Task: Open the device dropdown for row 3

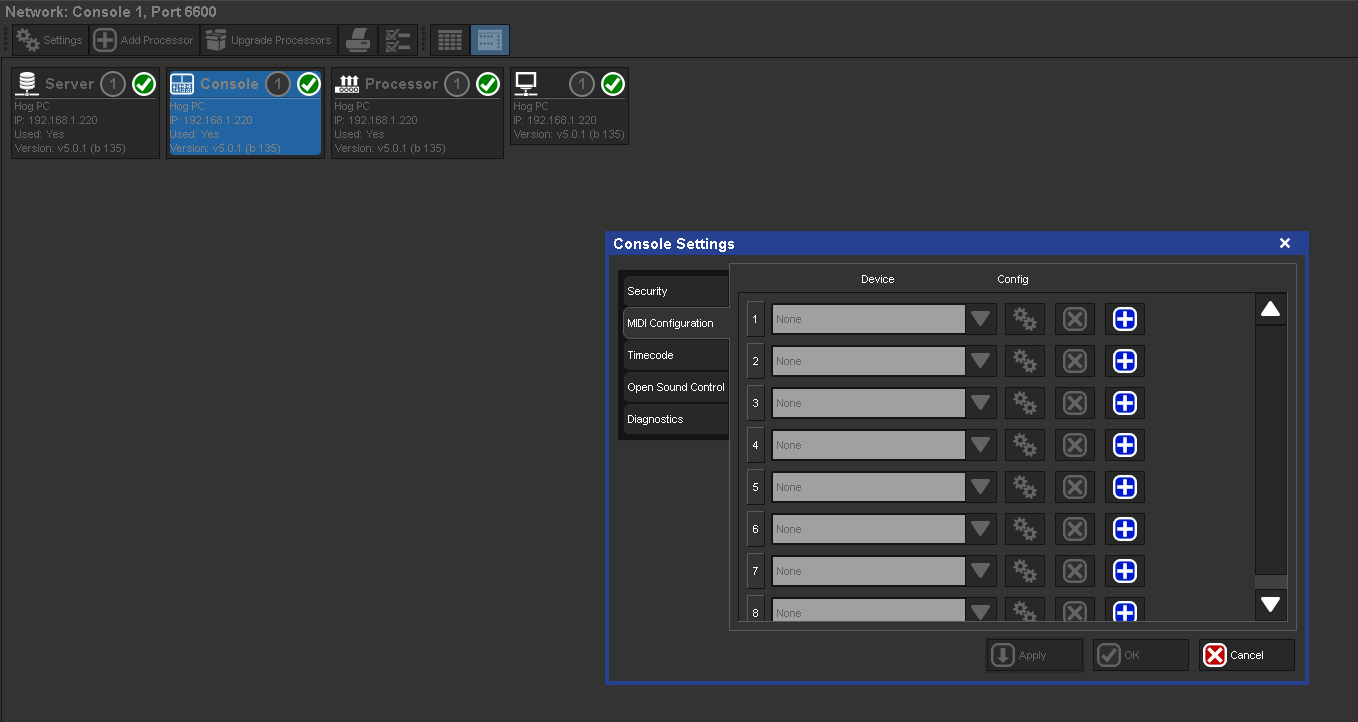Action: 981,403
